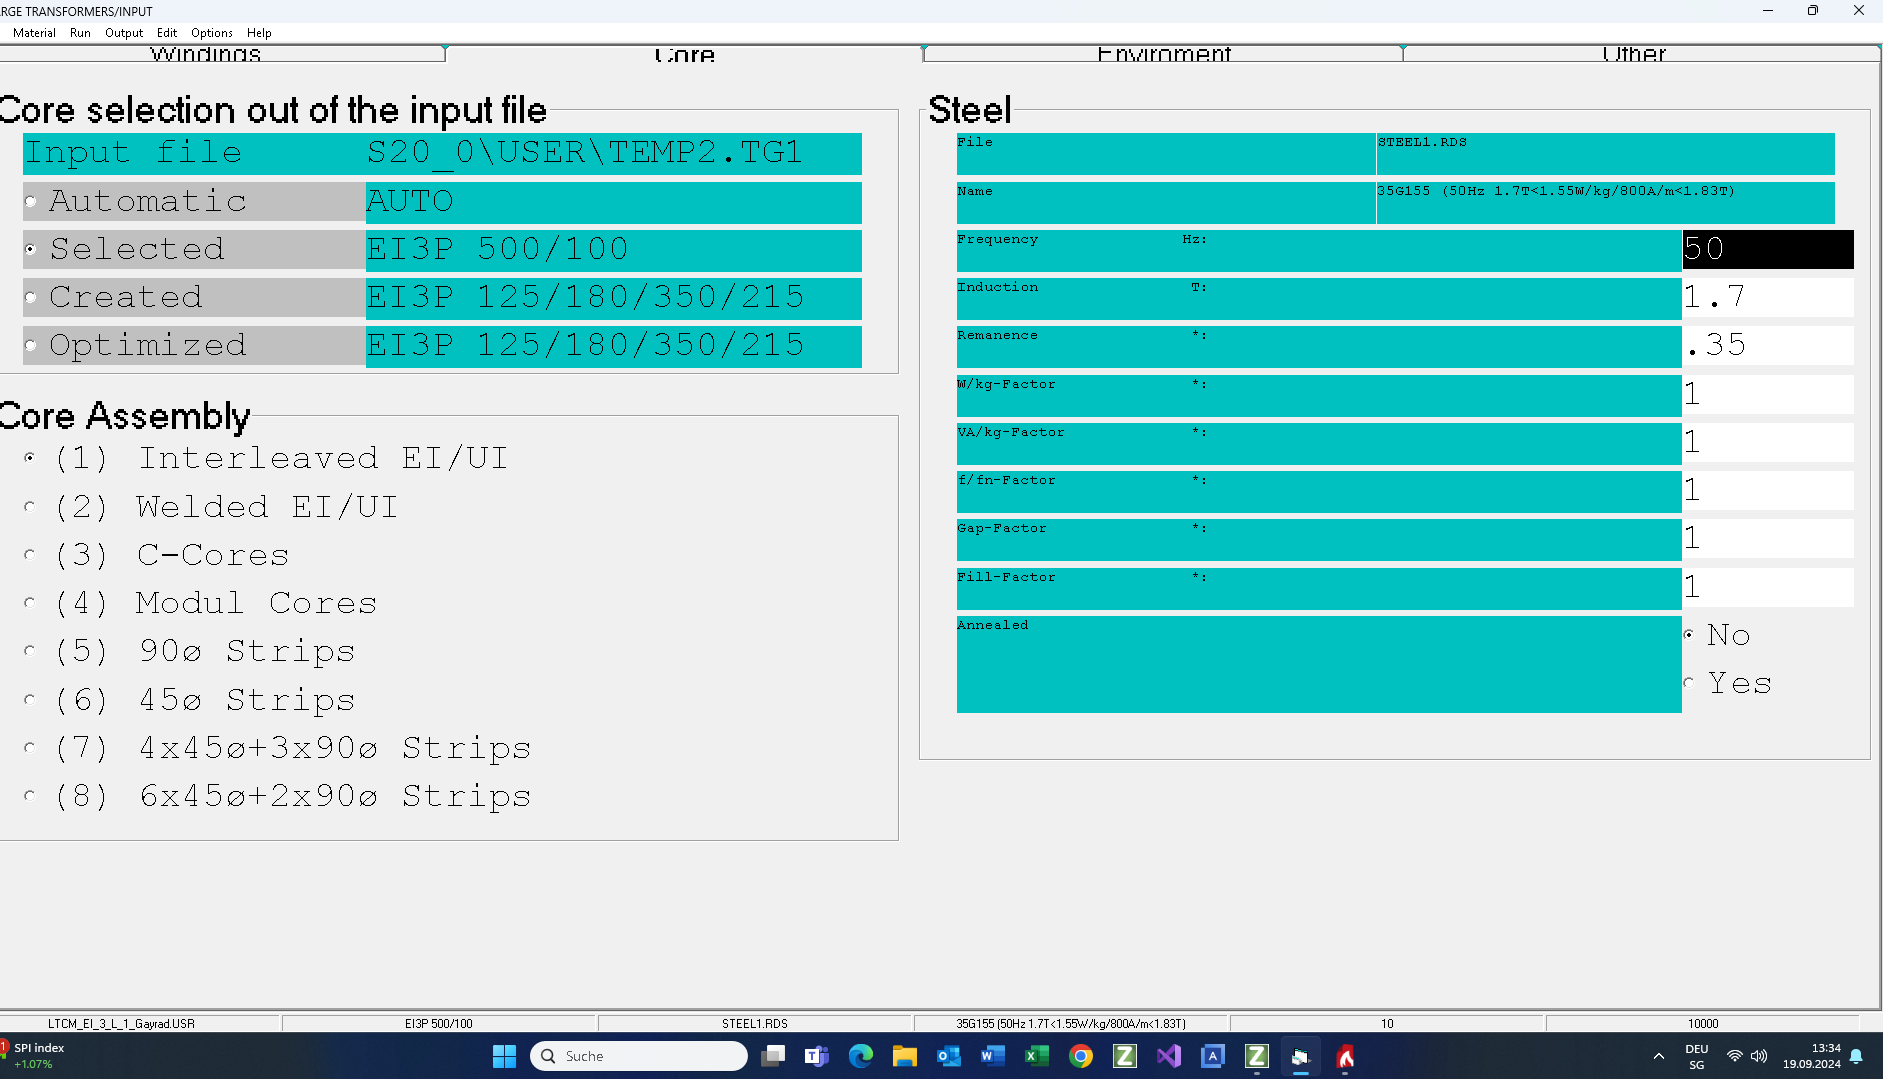Open Task View from the taskbar
Image resolution: width=1883 pixels, height=1079 pixels.
773,1056
